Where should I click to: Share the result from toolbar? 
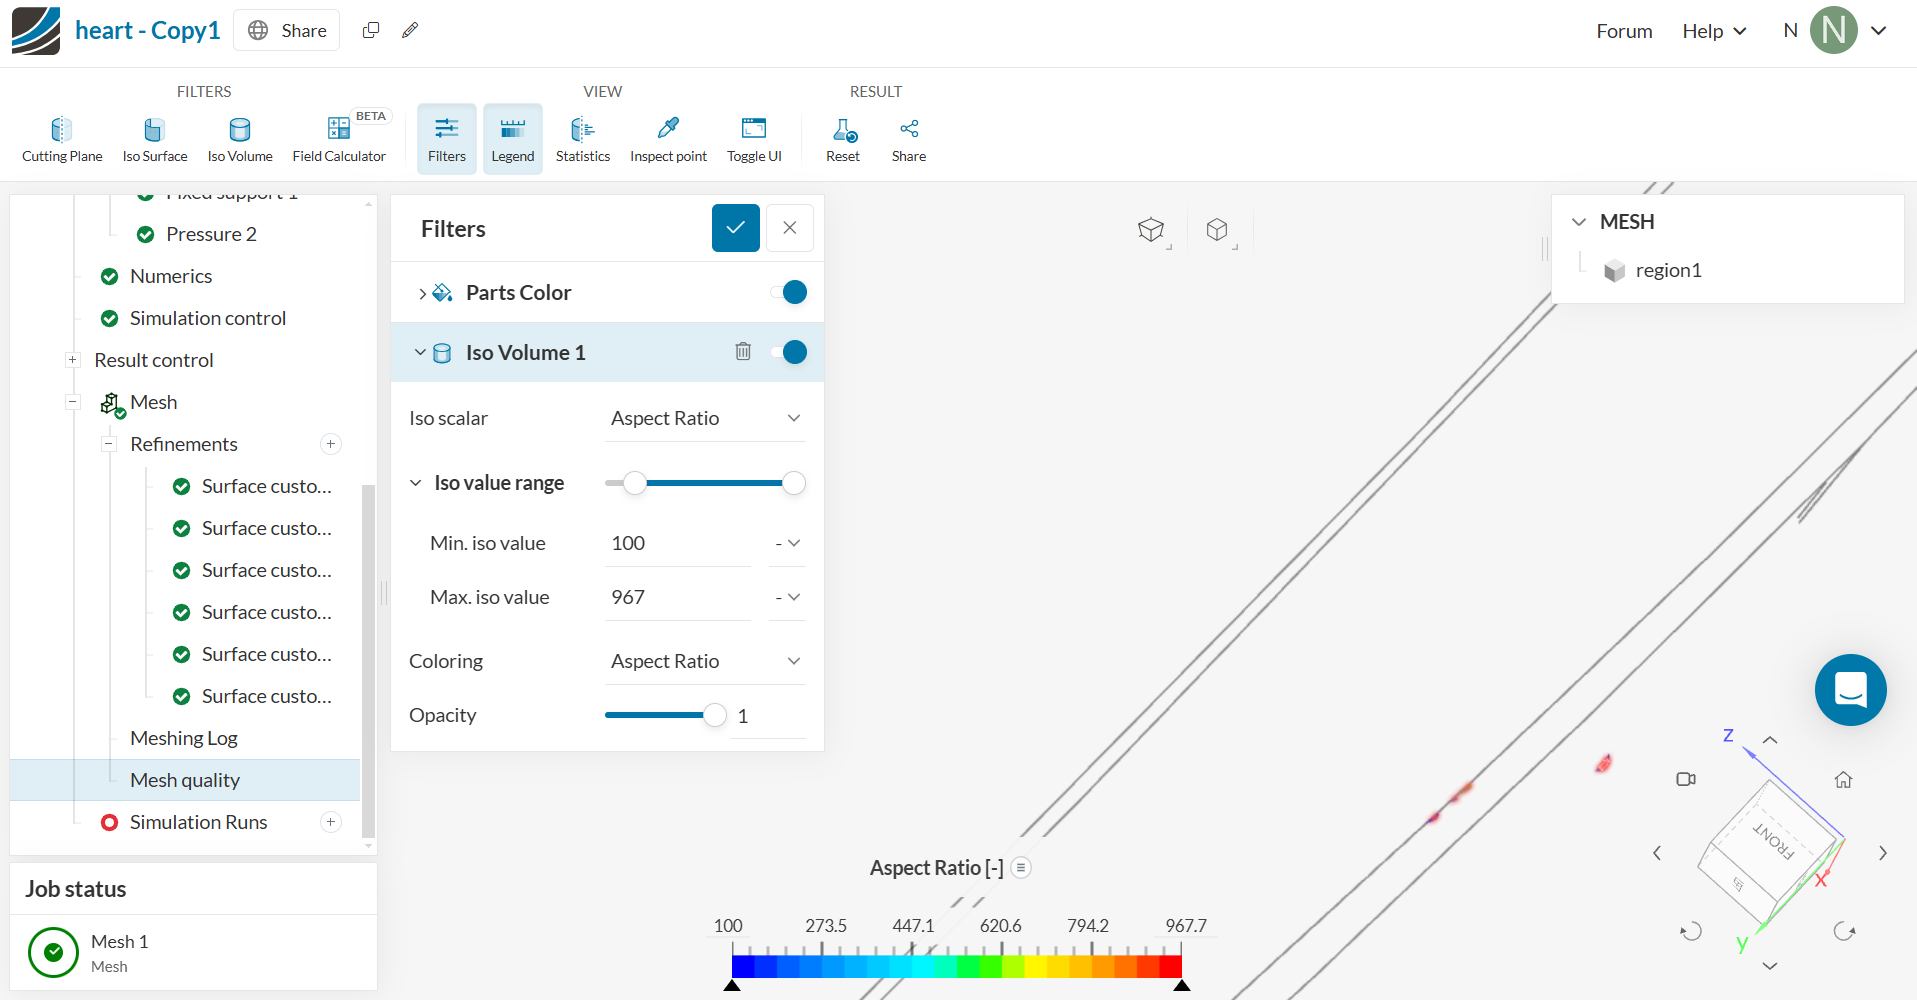tap(909, 139)
